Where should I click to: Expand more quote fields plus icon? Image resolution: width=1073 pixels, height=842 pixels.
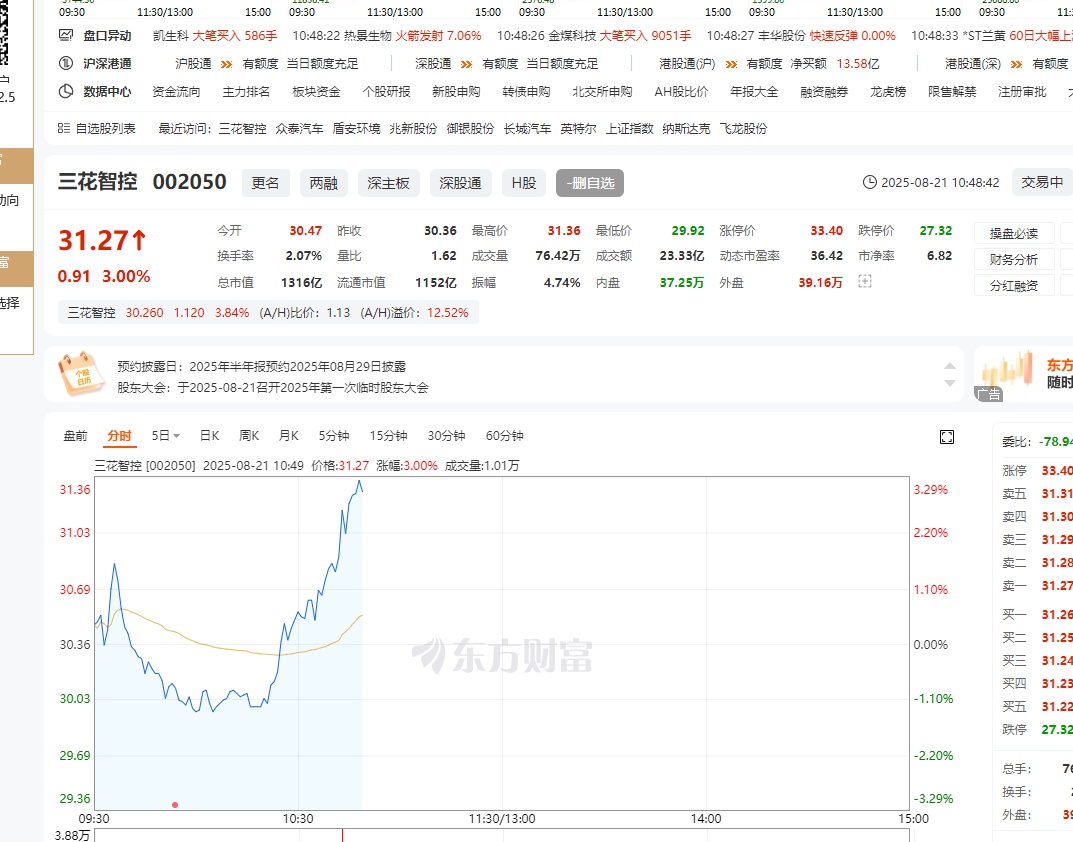(865, 281)
